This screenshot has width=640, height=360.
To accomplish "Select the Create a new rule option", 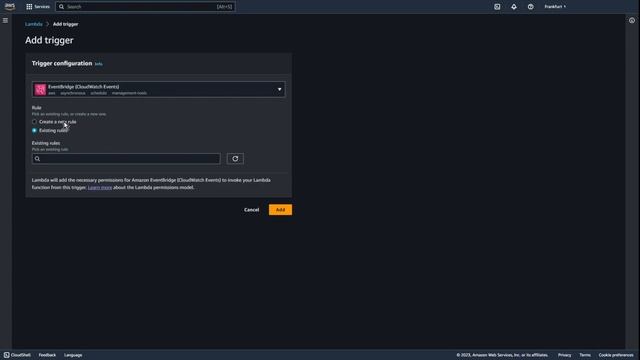I will coord(34,122).
